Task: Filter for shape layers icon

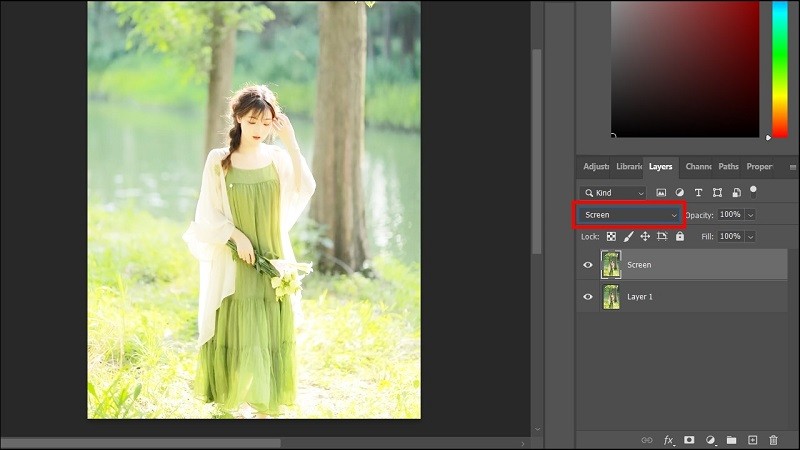Action: point(717,193)
